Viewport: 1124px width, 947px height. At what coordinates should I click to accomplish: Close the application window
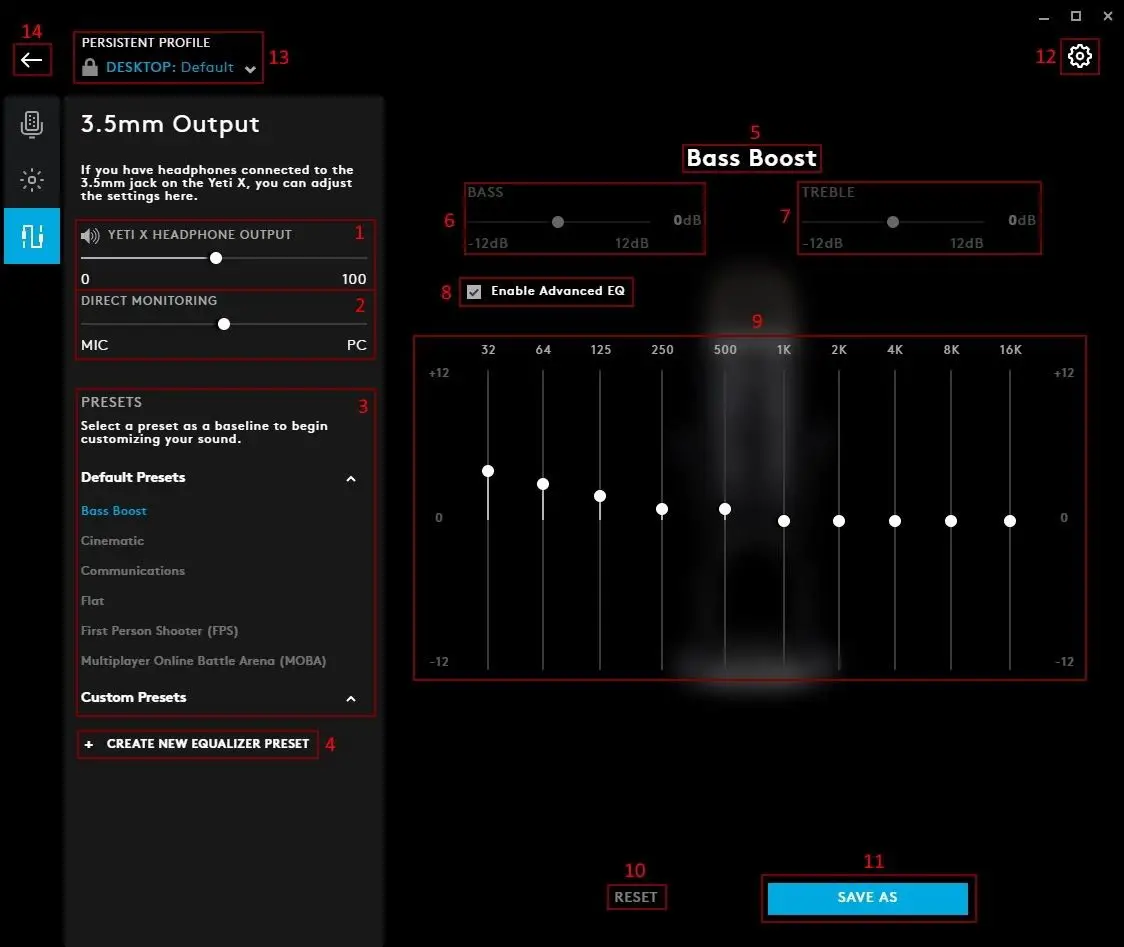click(1108, 16)
